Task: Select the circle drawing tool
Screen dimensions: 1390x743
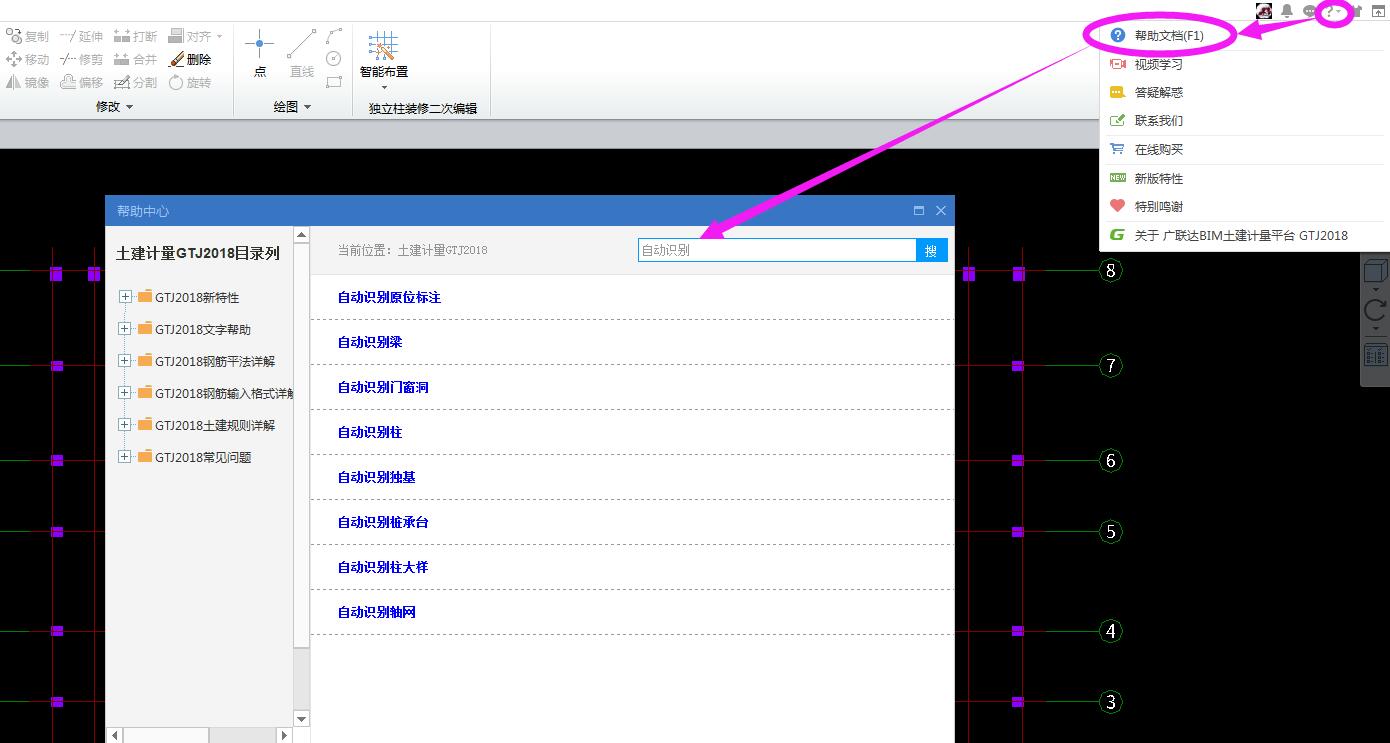Action: point(334,59)
